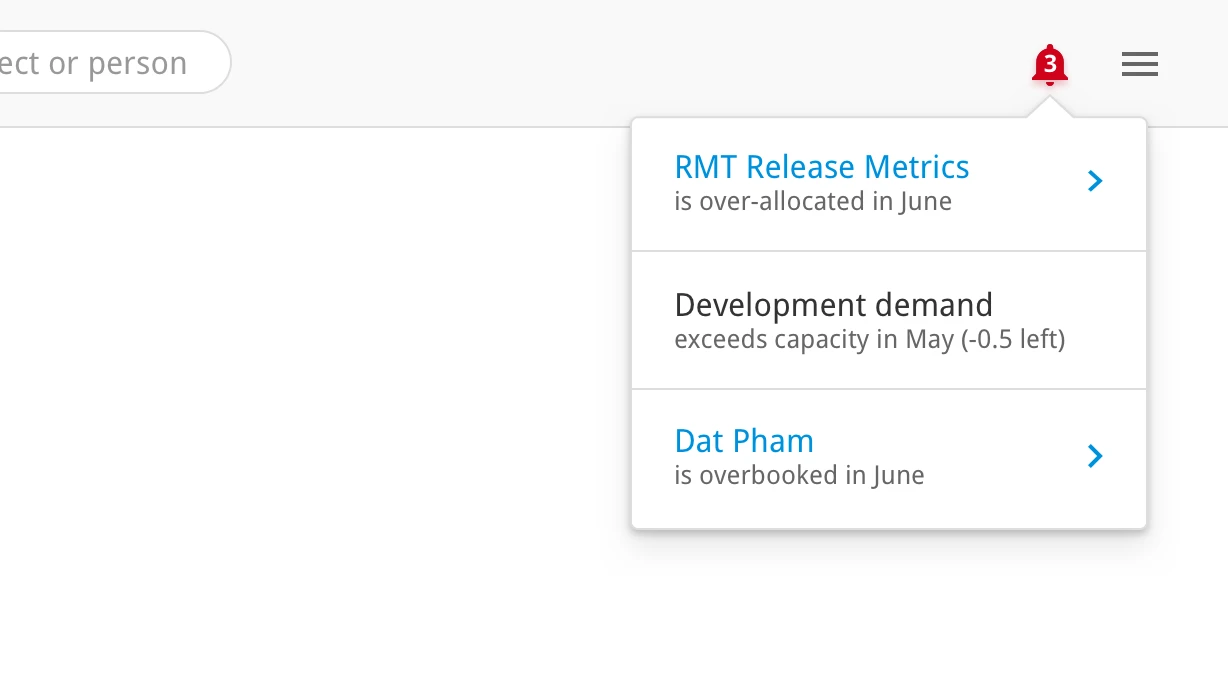Image resolution: width=1228 pixels, height=691 pixels.
Task: Click the over-allocated in June subtitle text
Action: coord(812,201)
